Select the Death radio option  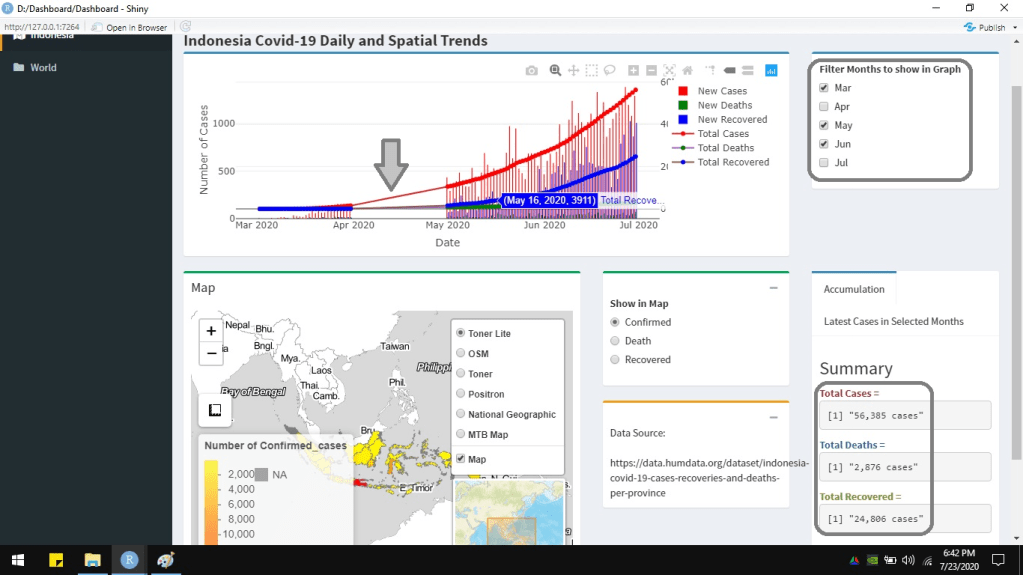coord(616,341)
